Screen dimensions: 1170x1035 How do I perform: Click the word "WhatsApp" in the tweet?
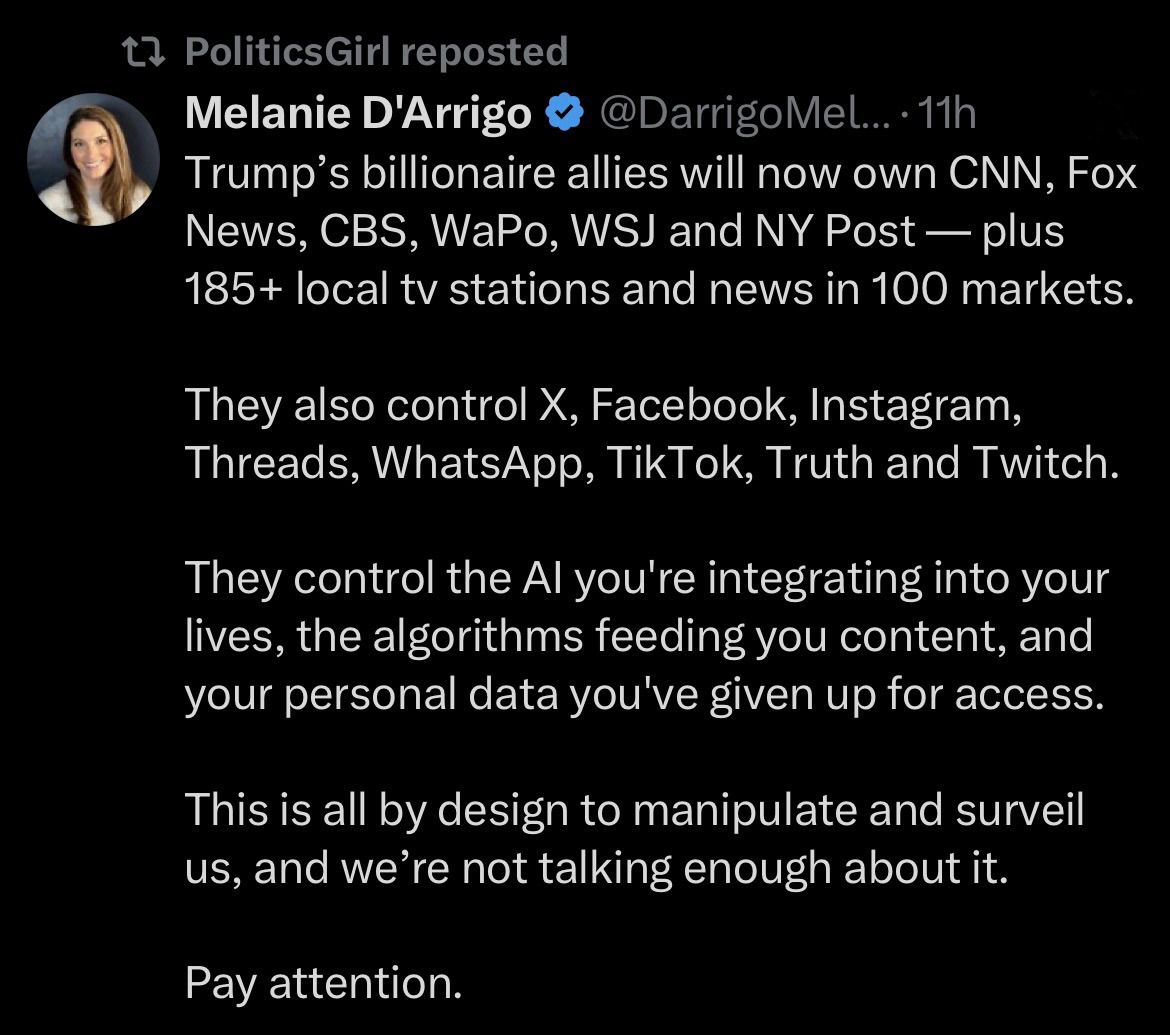click(x=474, y=463)
